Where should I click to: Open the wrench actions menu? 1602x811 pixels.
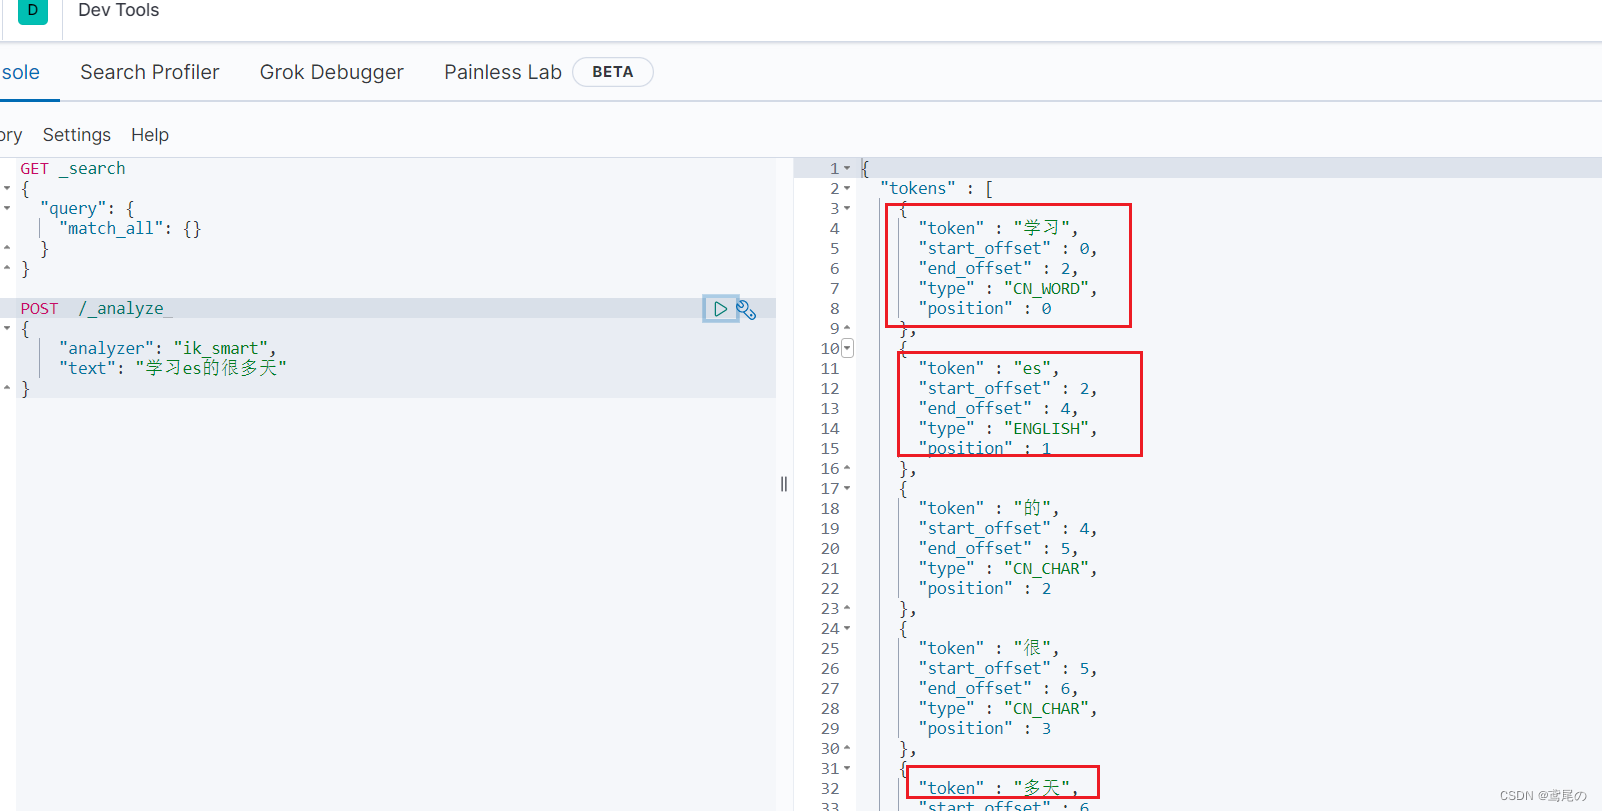click(746, 310)
